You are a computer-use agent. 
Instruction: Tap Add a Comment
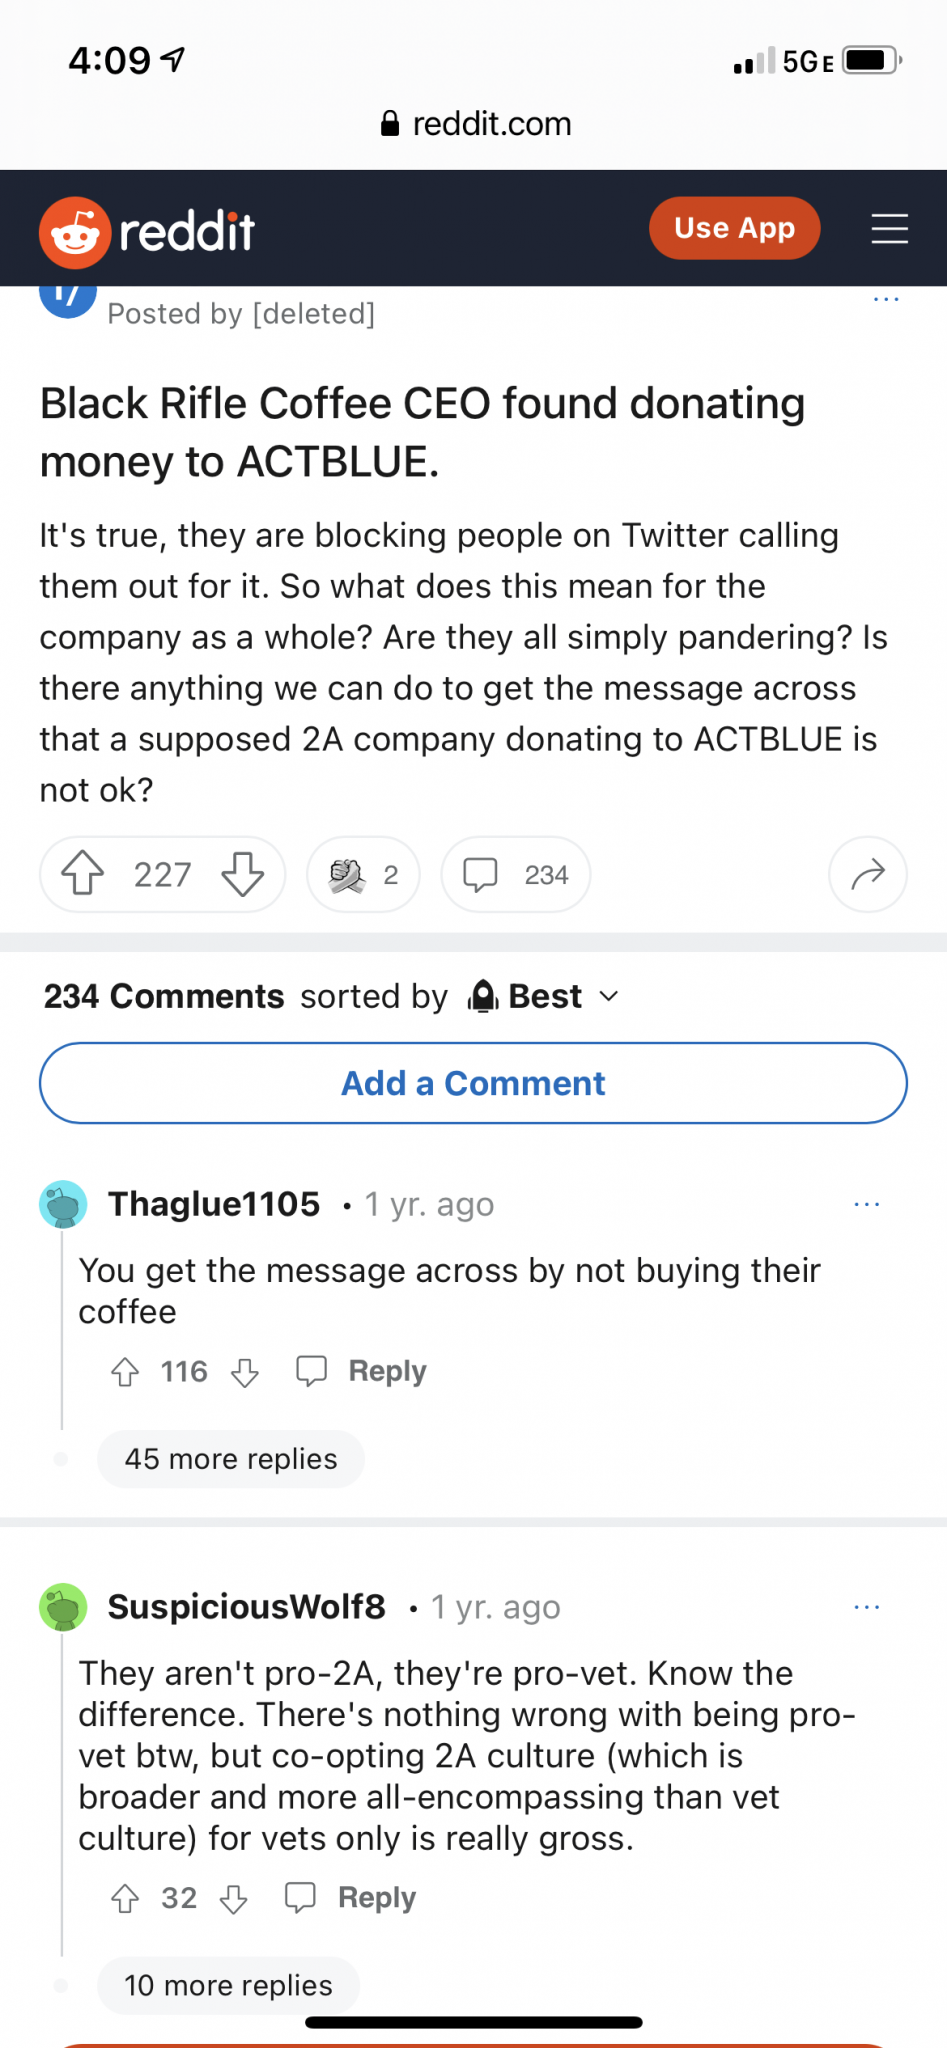click(473, 1083)
